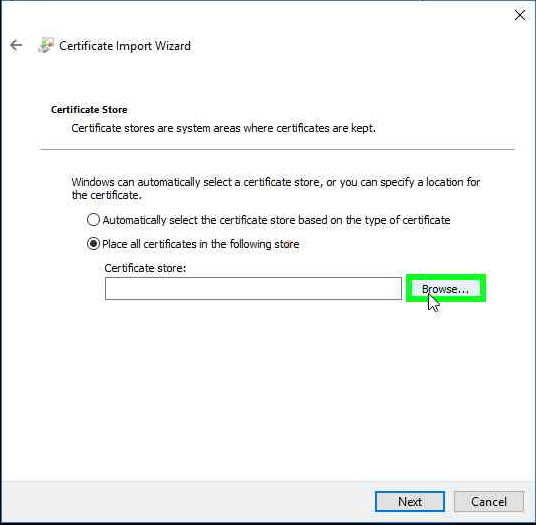Click the horizontal separator under the heading
Screen dimensions: 536x525
click(277, 149)
